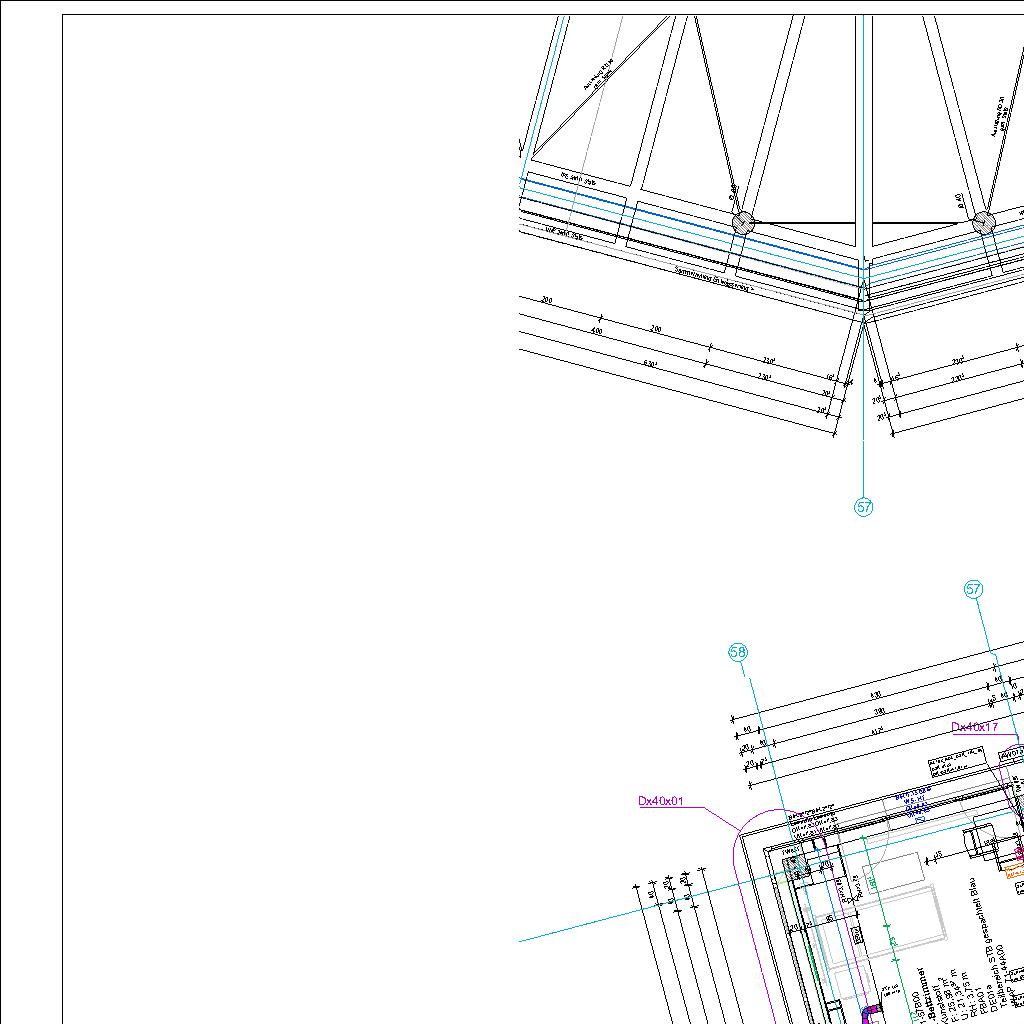1024x1024 pixels.
Task: Select the Dx40x01 detail label
Action: (x=661, y=801)
